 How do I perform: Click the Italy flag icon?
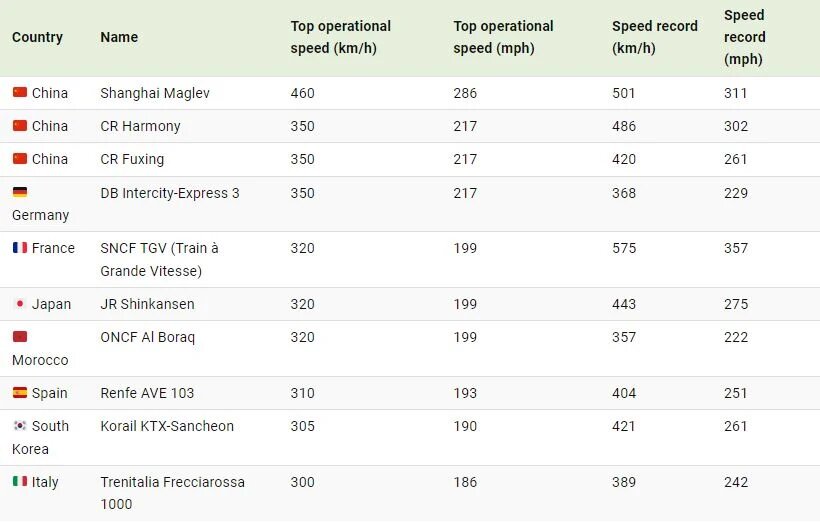(x=20, y=482)
